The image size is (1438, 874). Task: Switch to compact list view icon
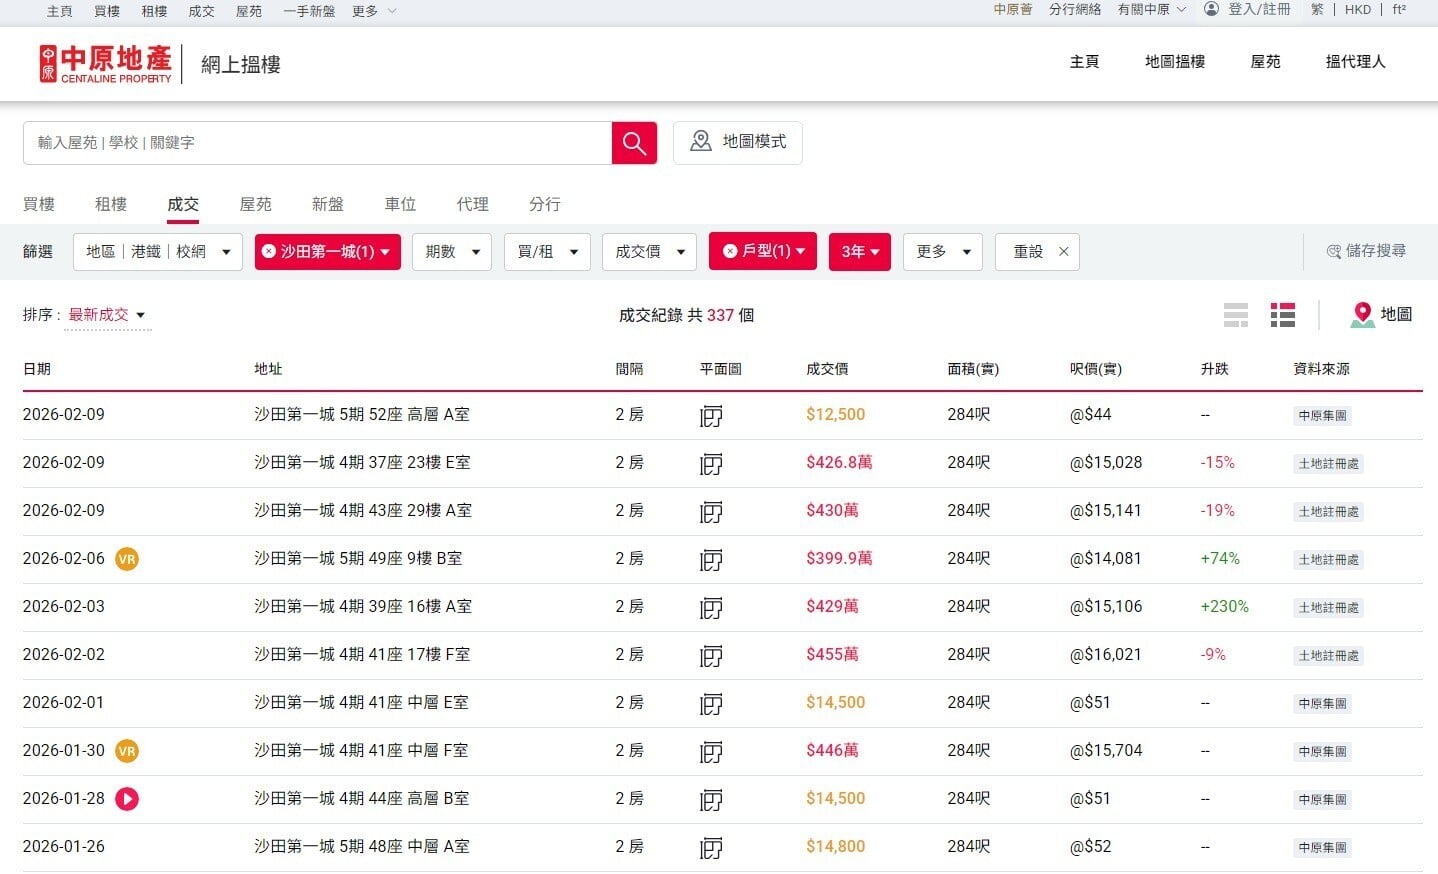click(x=1236, y=315)
